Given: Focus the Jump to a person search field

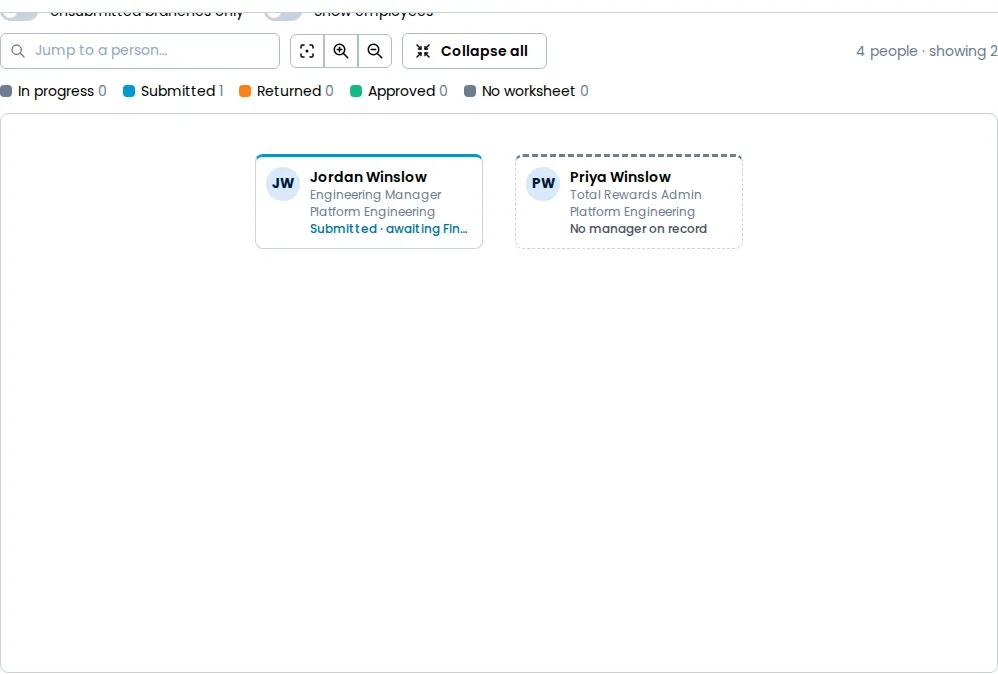Looking at the screenshot, I should tap(140, 51).
